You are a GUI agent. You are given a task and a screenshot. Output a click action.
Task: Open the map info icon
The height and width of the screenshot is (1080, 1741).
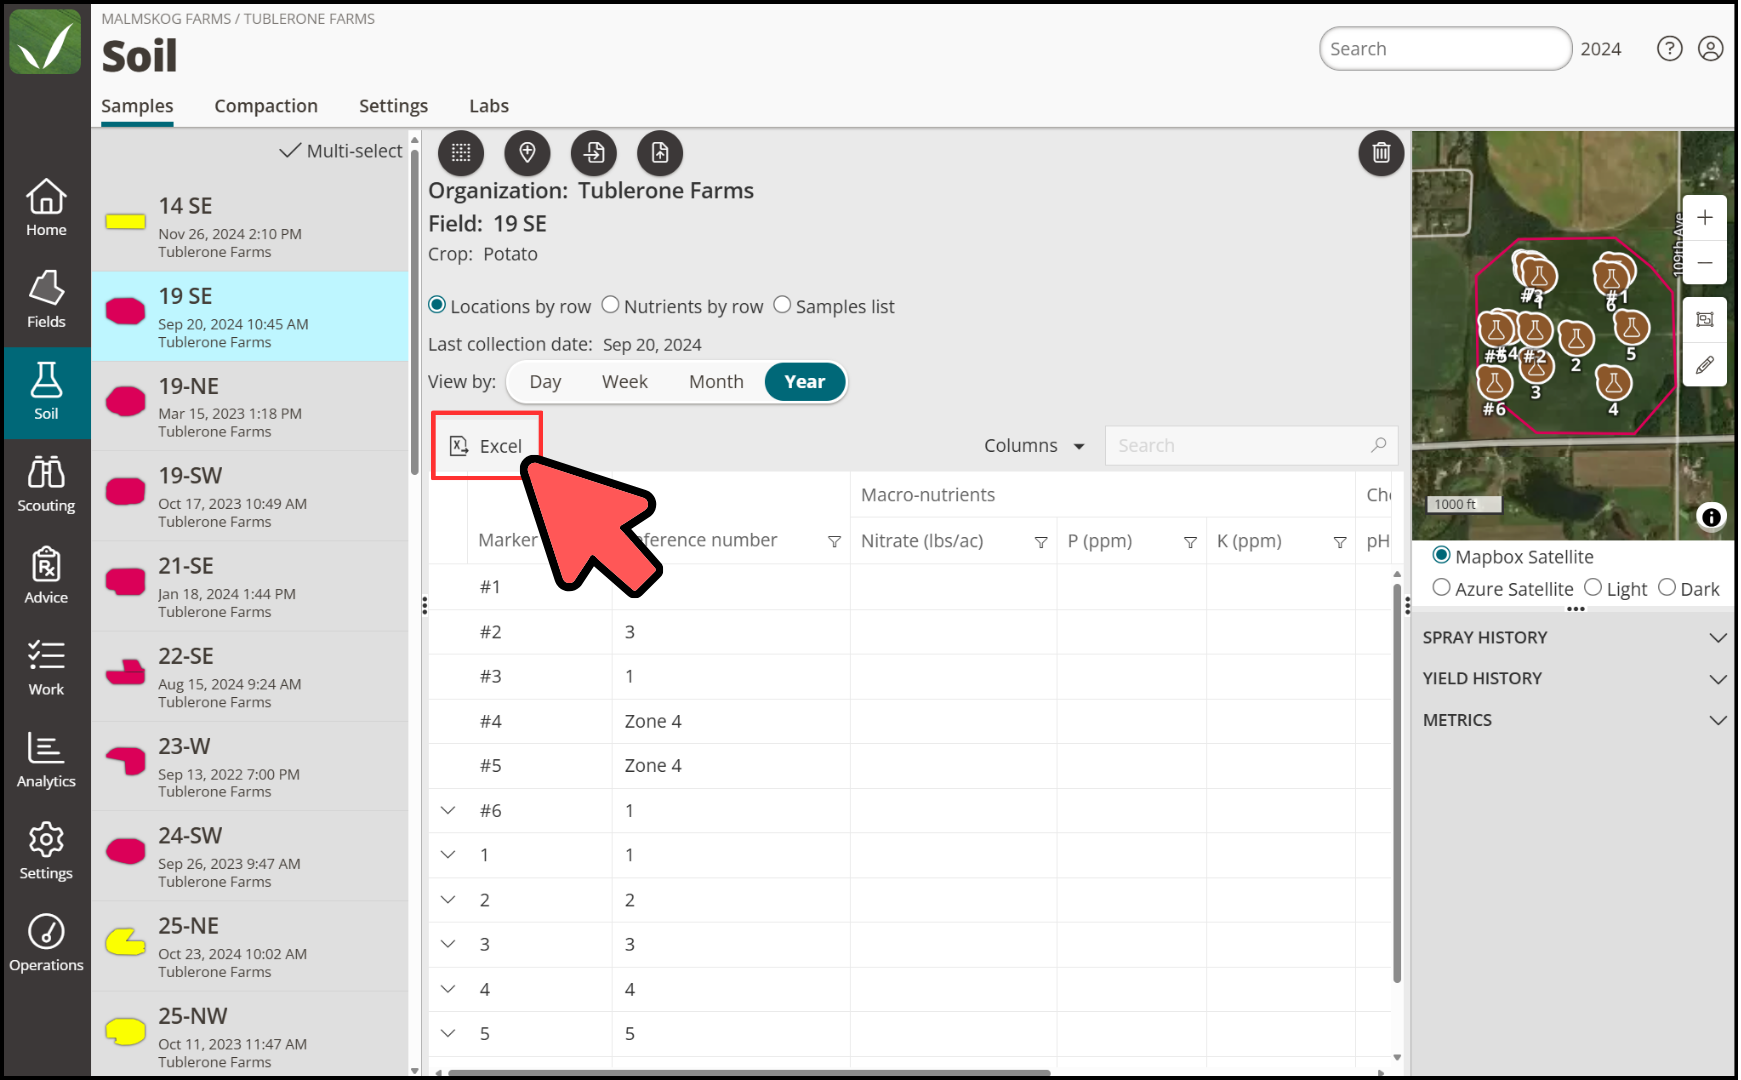(1711, 517)
